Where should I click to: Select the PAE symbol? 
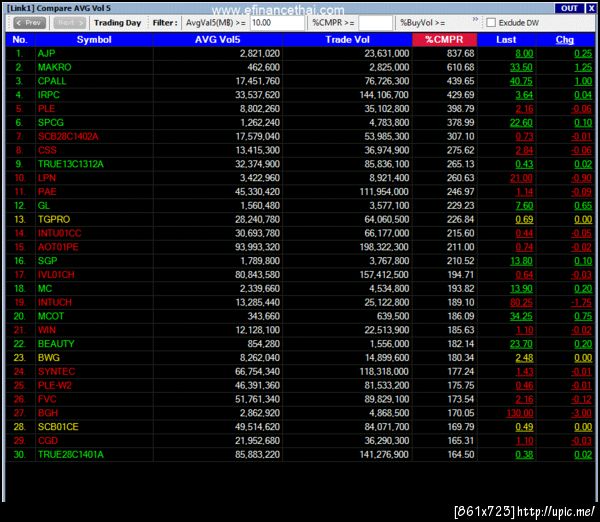47,192
